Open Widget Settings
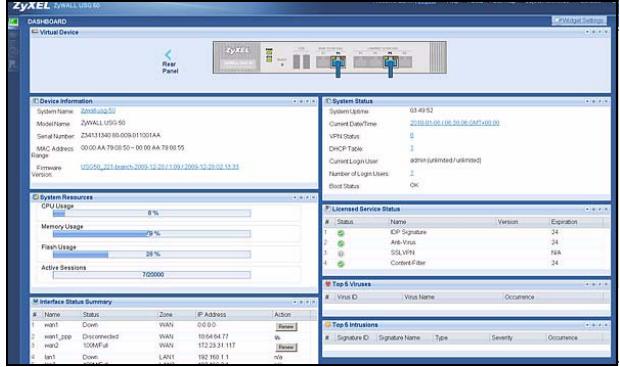 click(x=579, y=20)
